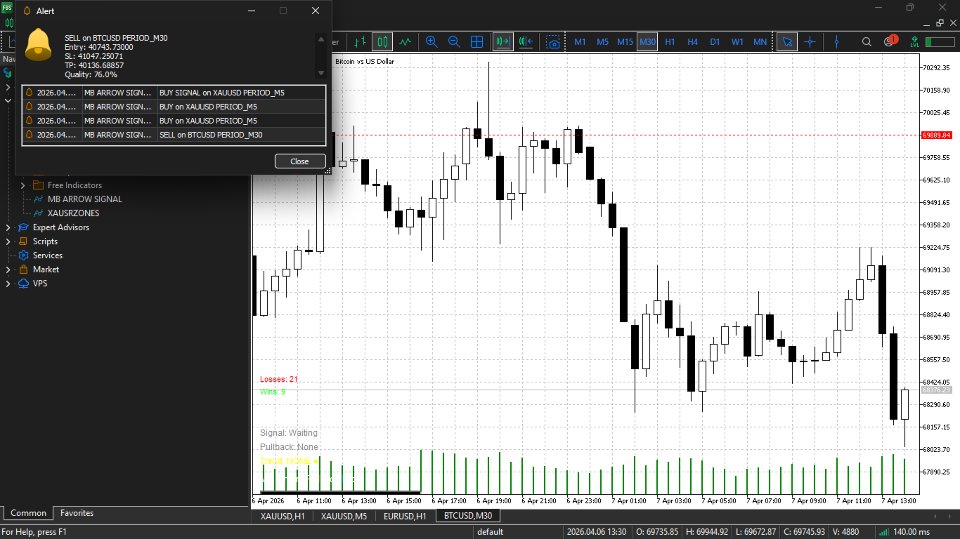Zoom in on the chart
This screenshot has width=960, height=539.
tap(432, 42)
